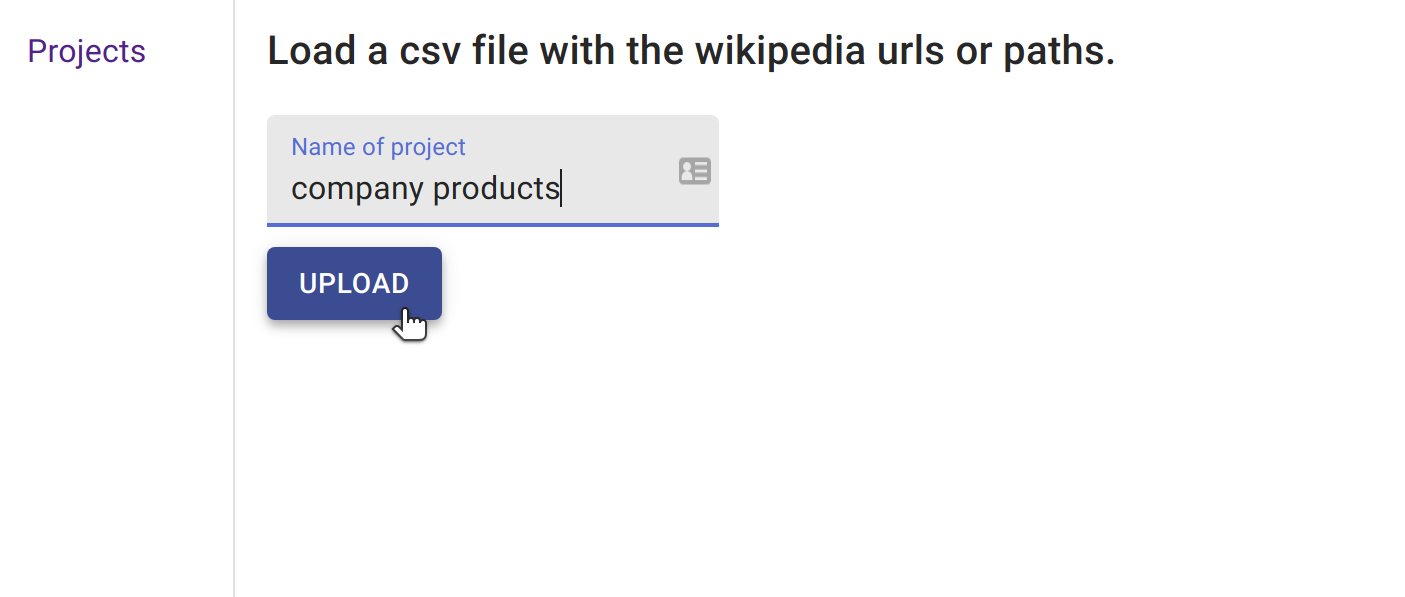Click the contact card autofill icon
The height and width of the screenshot is (597, 1405).
click(x=694, y=171)
